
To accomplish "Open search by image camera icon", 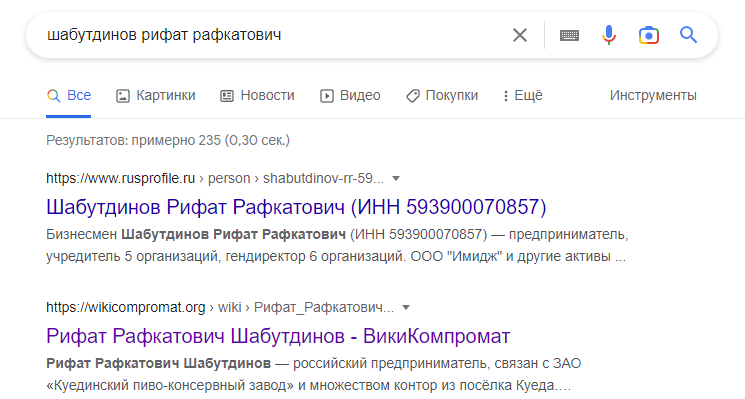I will click(649, 35).
